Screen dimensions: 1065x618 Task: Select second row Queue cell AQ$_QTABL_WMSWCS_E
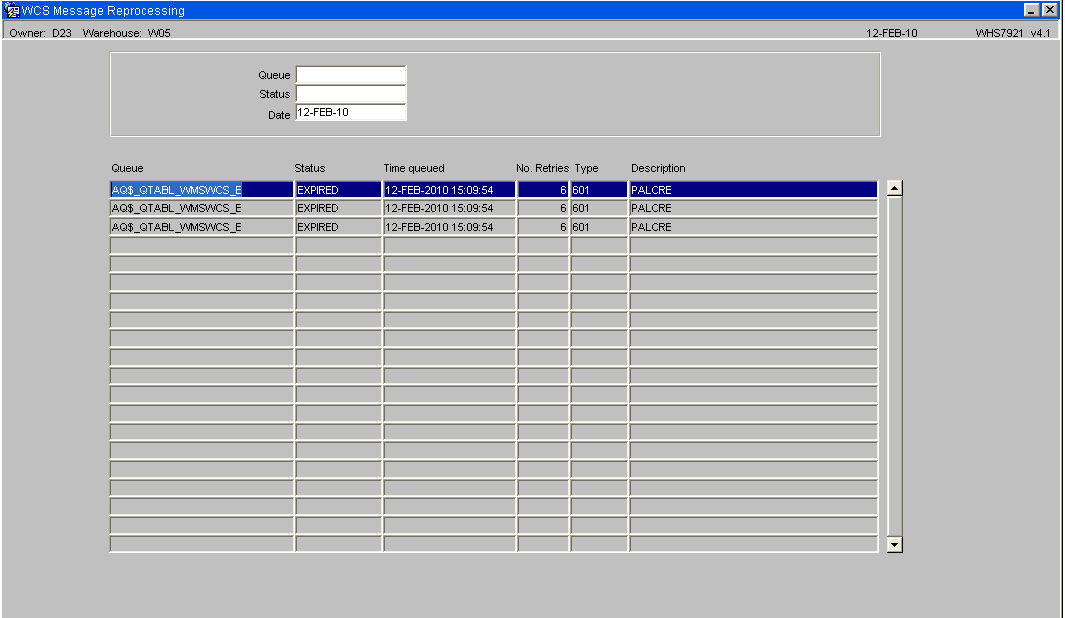[202, 208]
